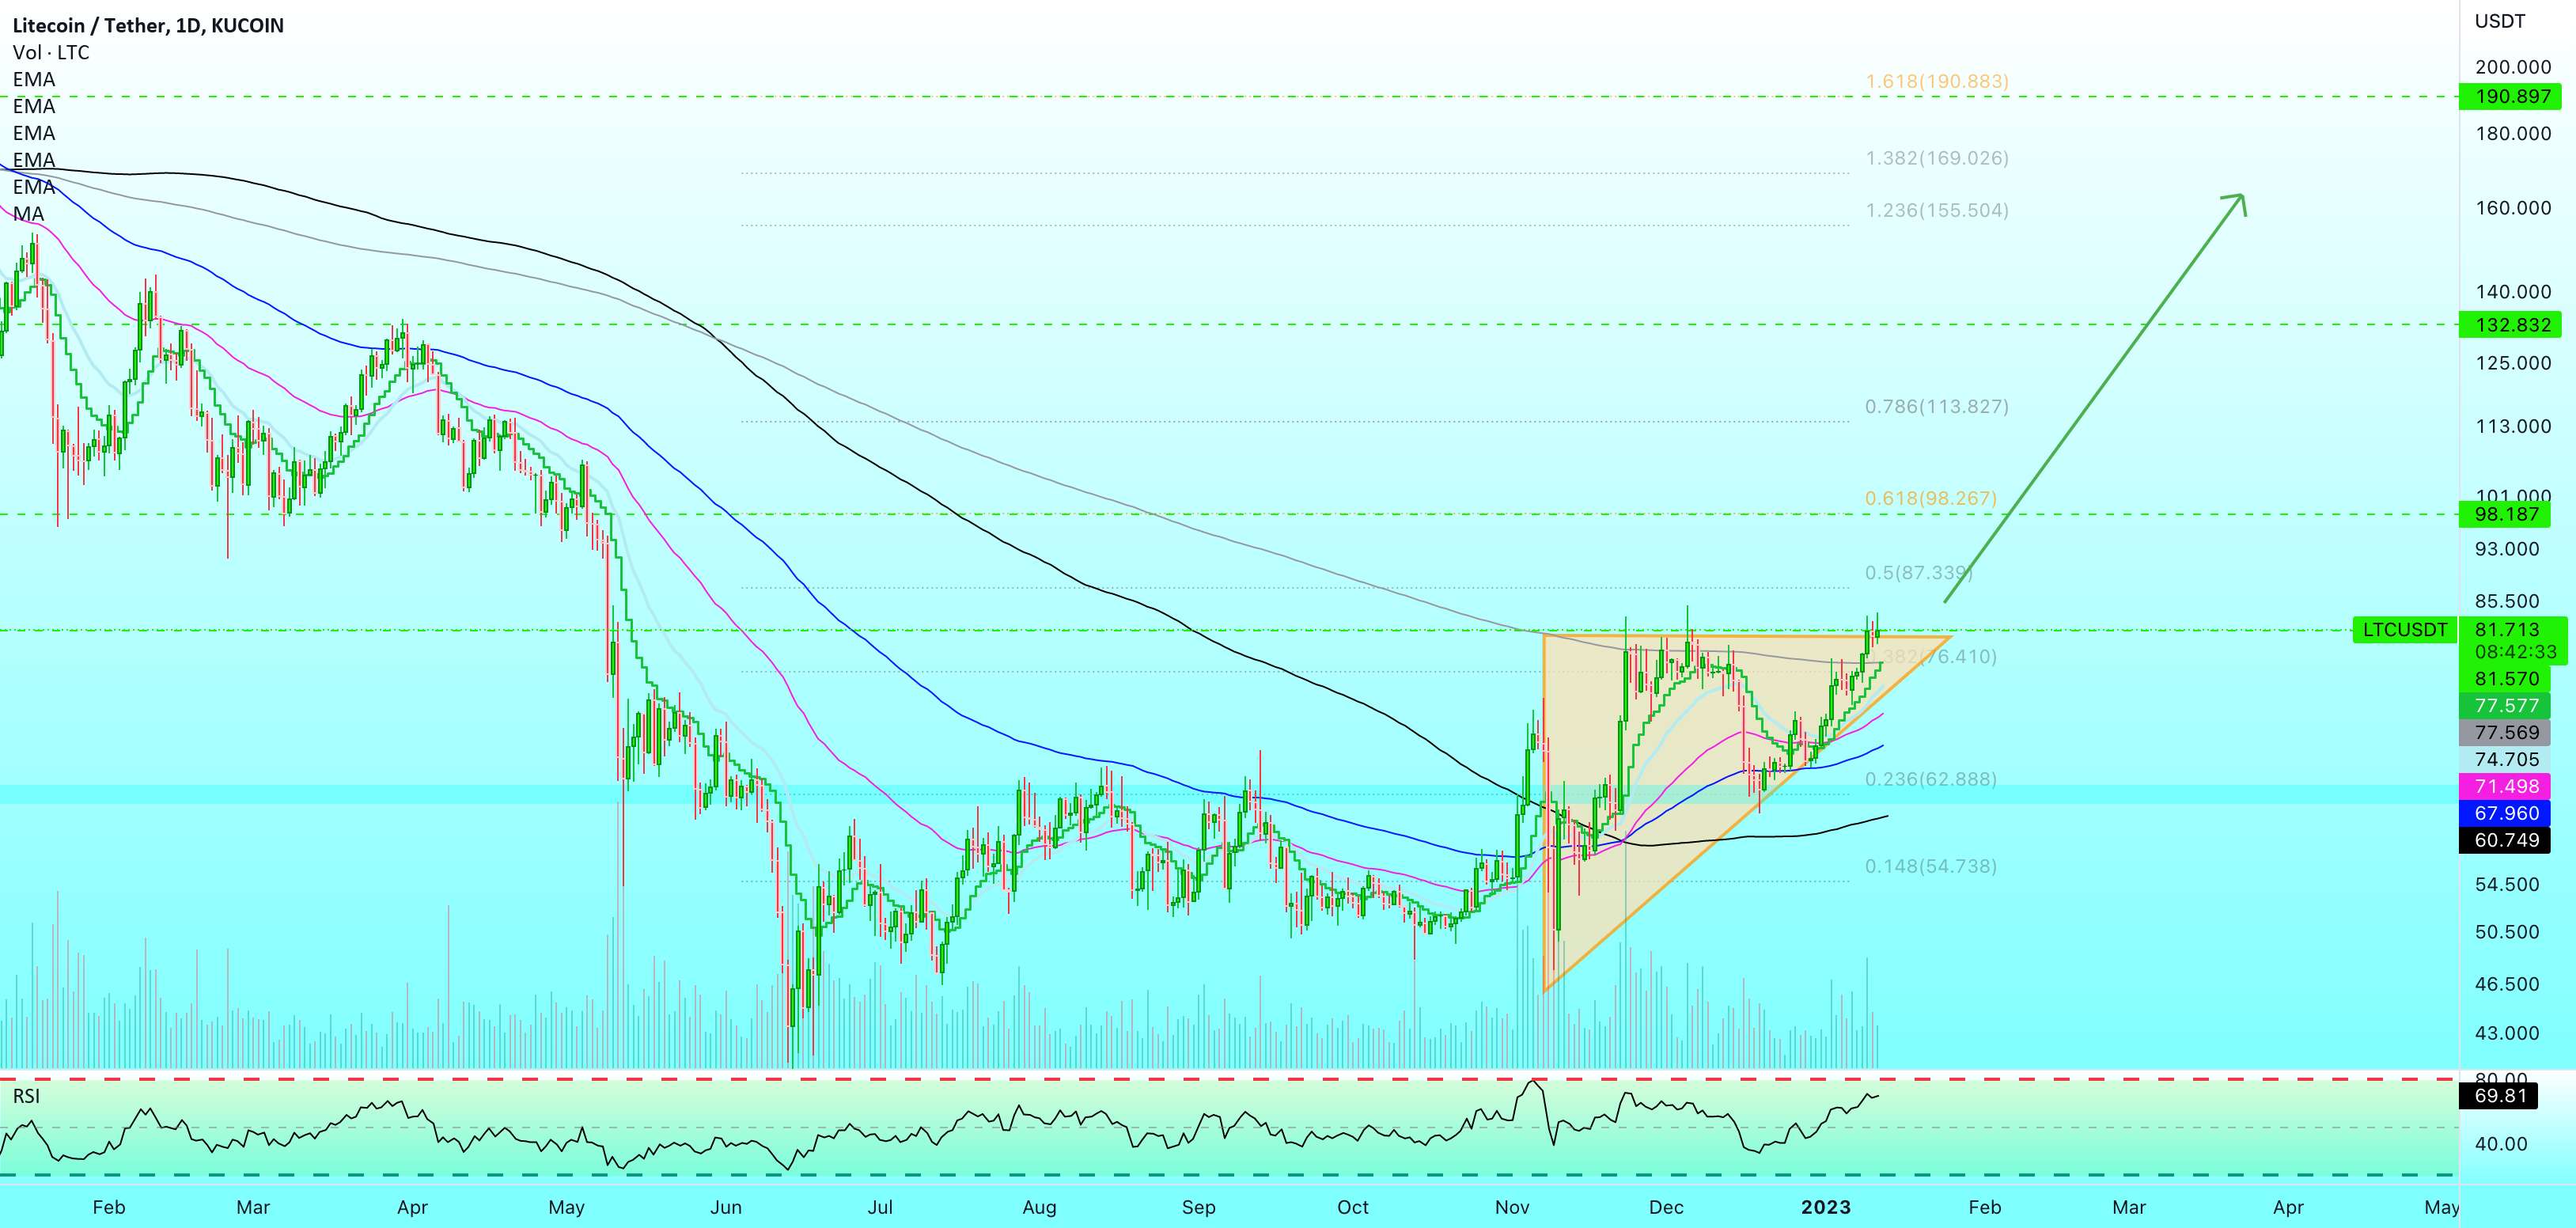Click the 132.832 green price label
2576x1228 pixels.
2512,324
